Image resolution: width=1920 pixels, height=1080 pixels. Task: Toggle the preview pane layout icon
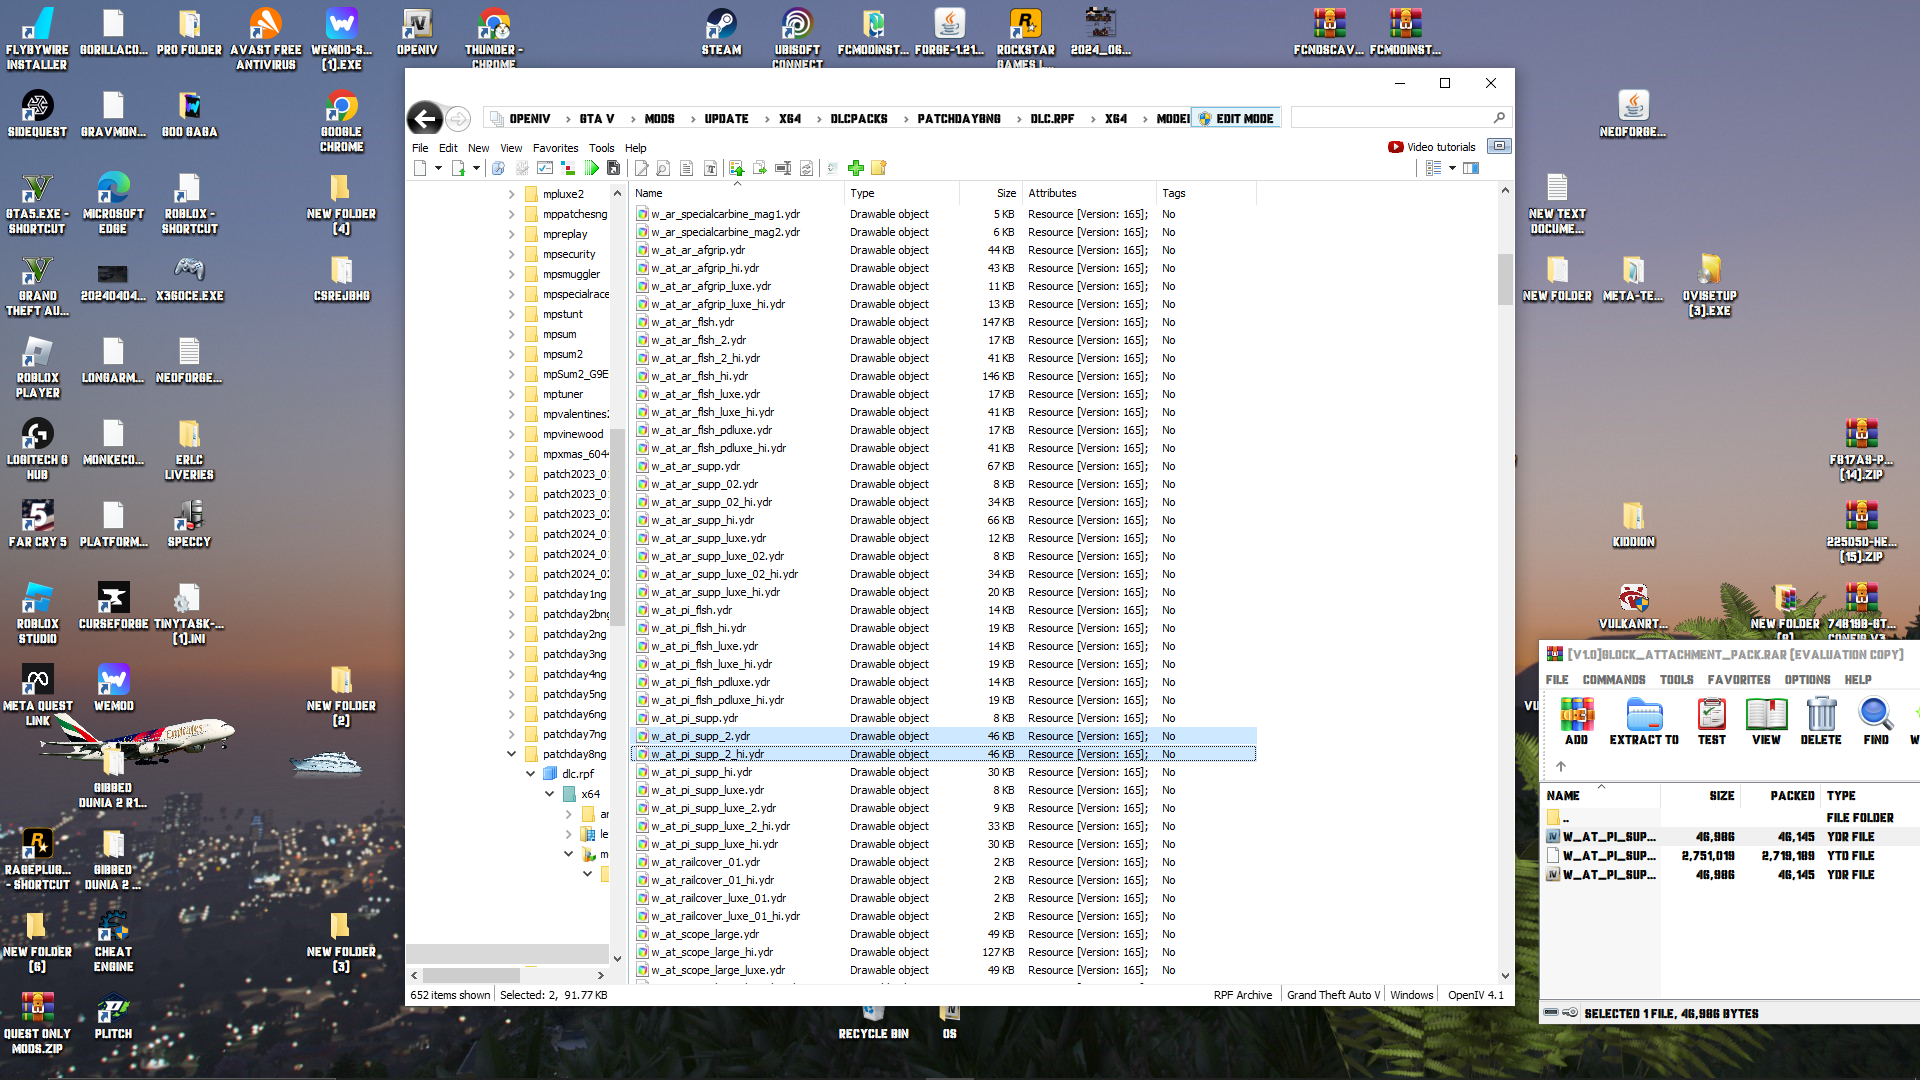(x=1471, y=168)
